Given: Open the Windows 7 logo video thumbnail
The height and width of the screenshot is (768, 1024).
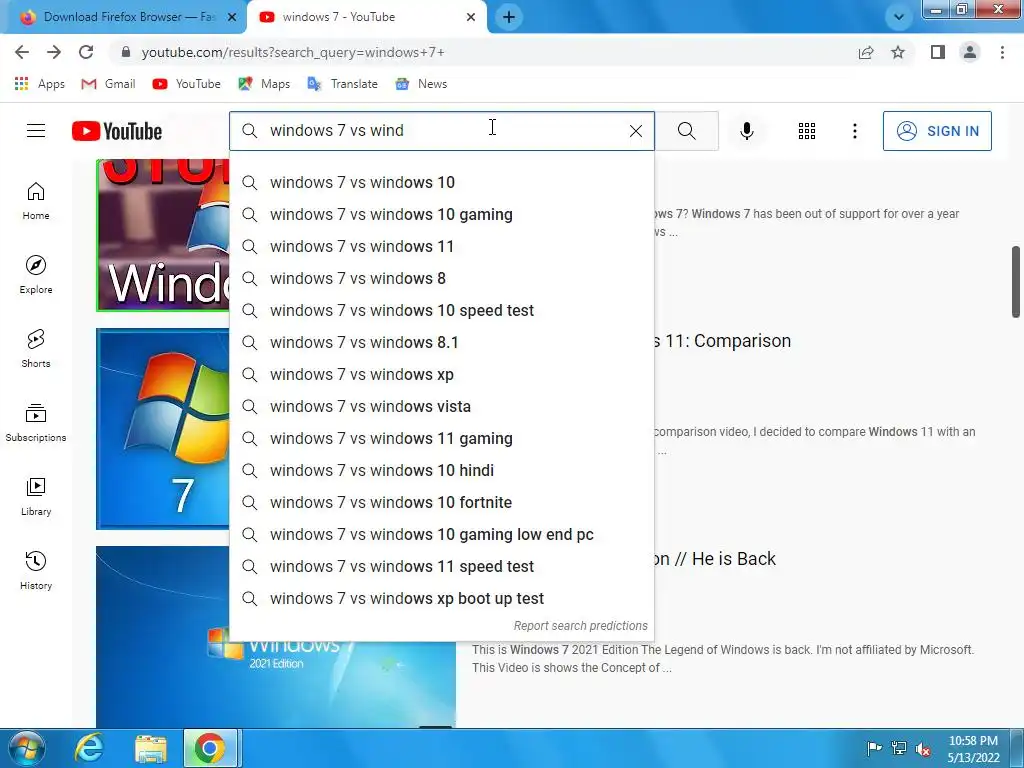Looking at the screenshot, I should click(x=163, y=428).
